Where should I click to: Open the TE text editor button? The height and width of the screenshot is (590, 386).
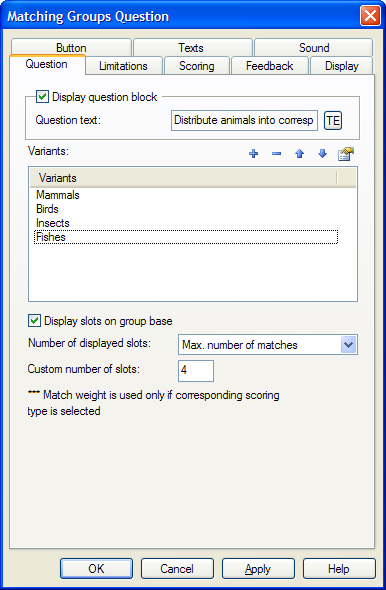333,120
